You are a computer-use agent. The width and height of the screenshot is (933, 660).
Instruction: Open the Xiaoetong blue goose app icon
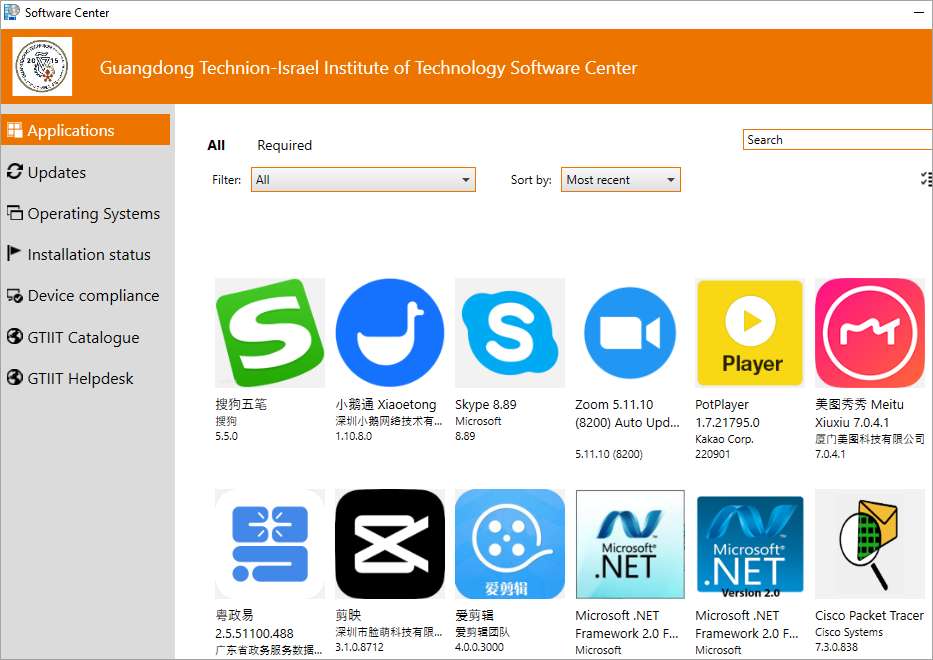pos(390,333)
